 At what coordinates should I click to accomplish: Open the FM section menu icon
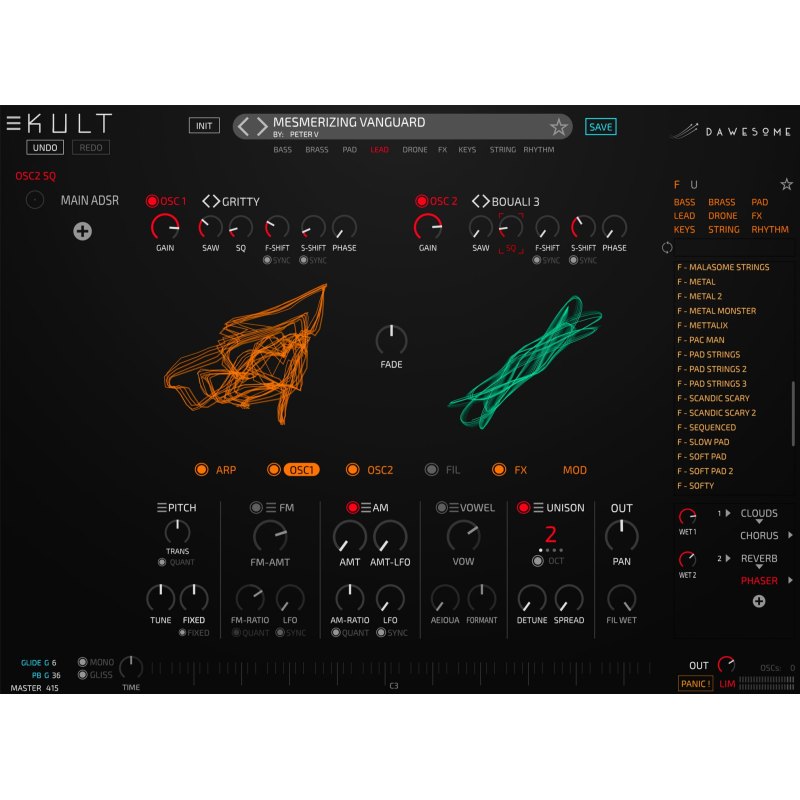click(271, 508)
